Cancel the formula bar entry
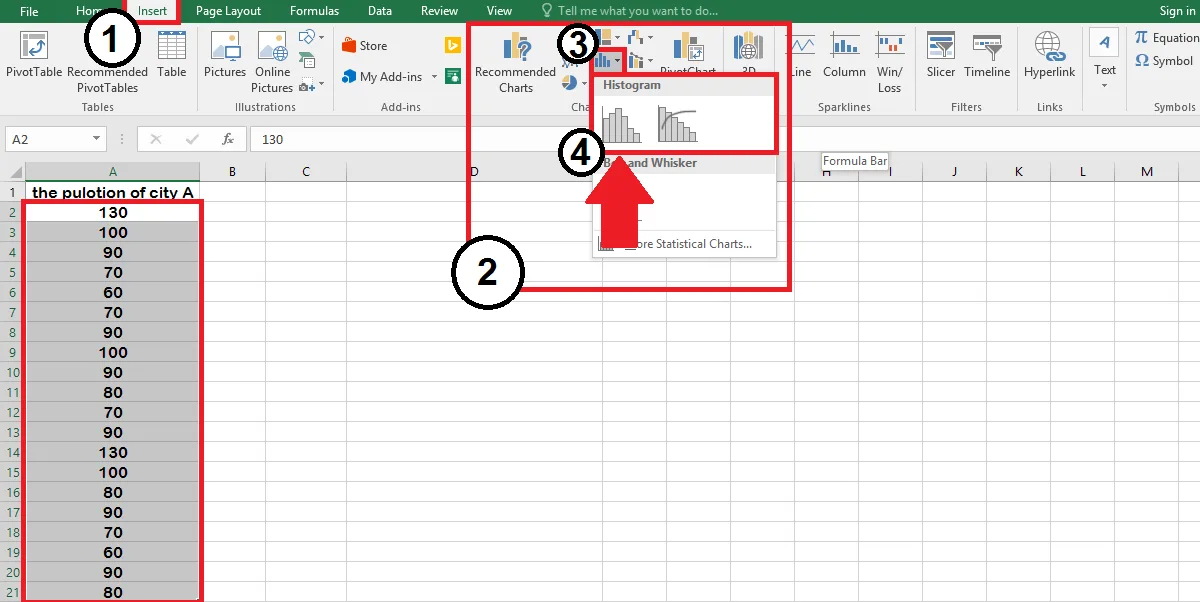The width and height of the screenshot is (1200, 602). (155, 139)
